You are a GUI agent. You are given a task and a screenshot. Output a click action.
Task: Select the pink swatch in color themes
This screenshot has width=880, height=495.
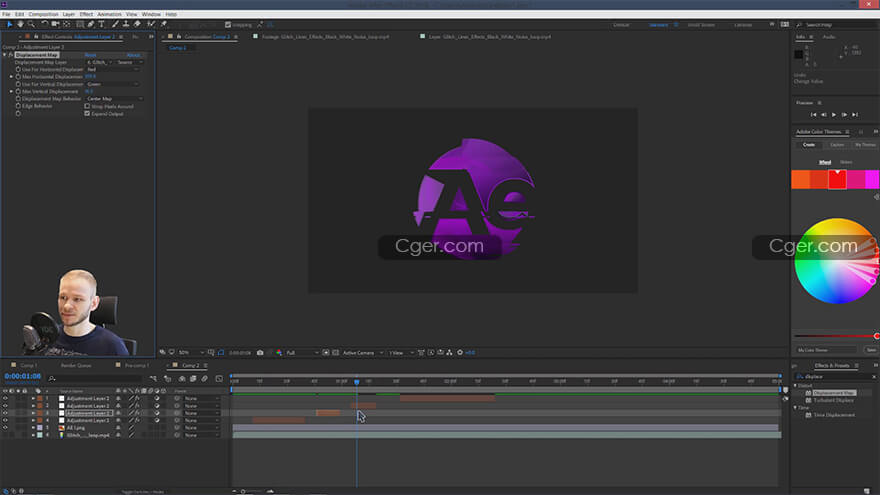[855, 180]
